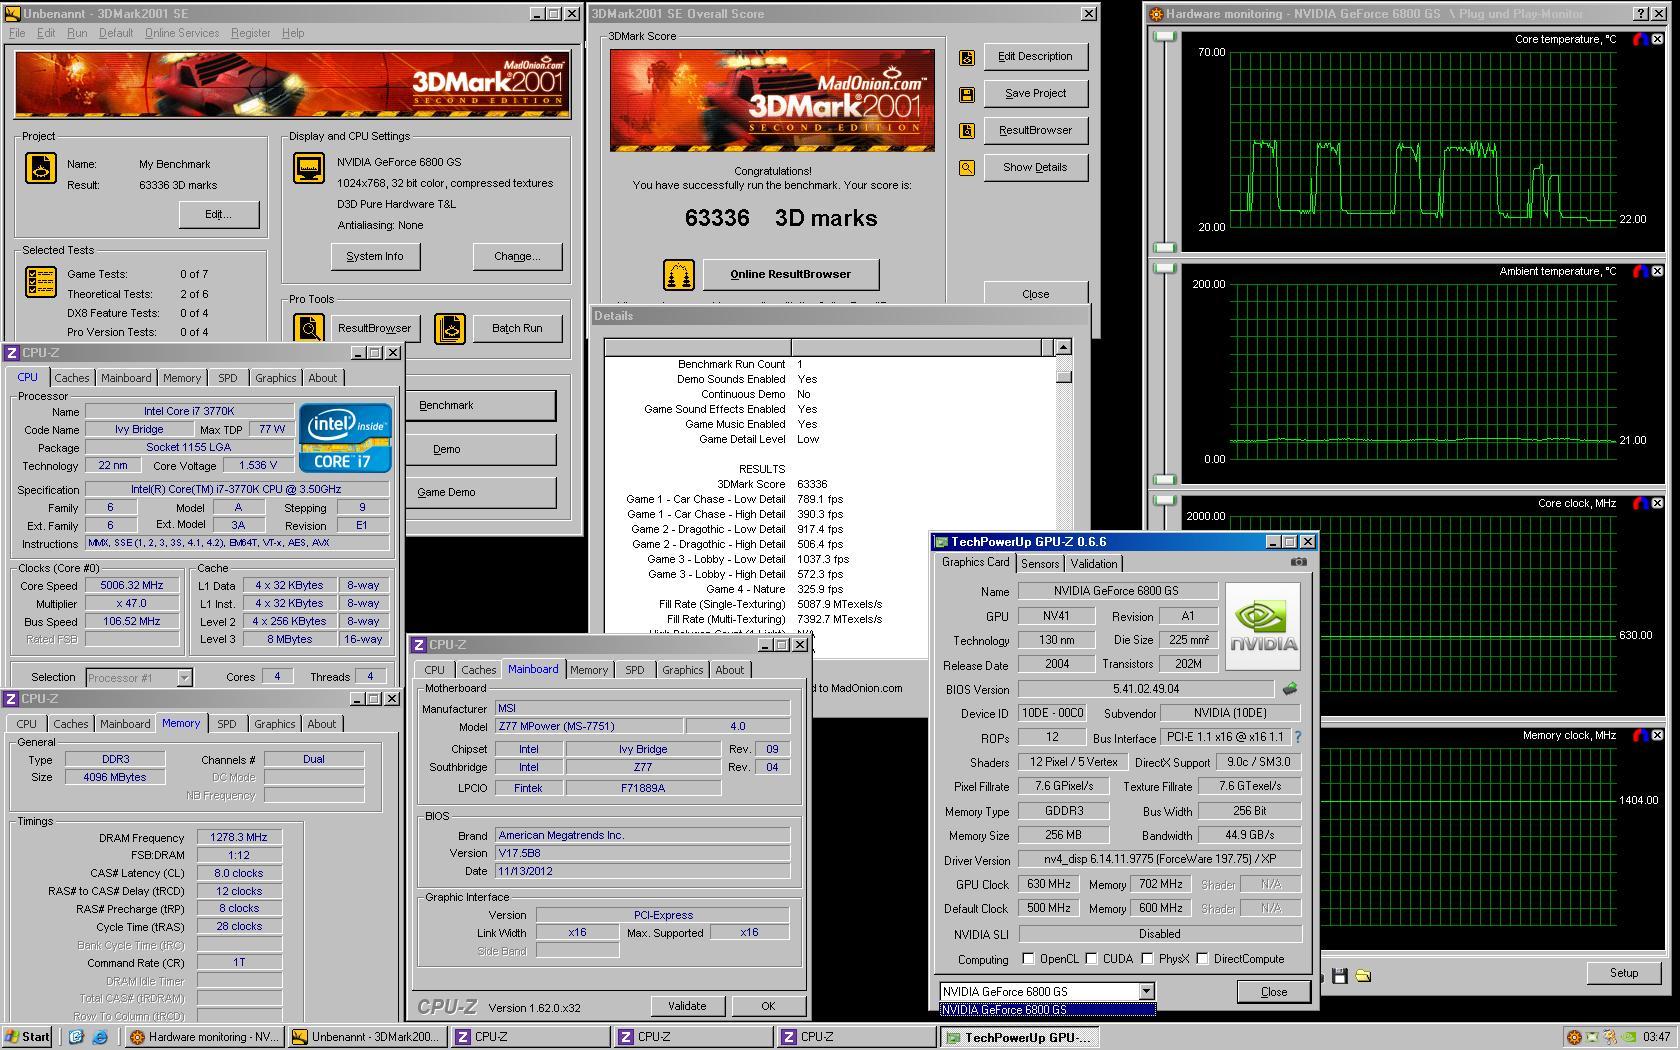Open the File menu in 3DMark2001
The height and width of the screenshot is (1050, 1680).
17,33
